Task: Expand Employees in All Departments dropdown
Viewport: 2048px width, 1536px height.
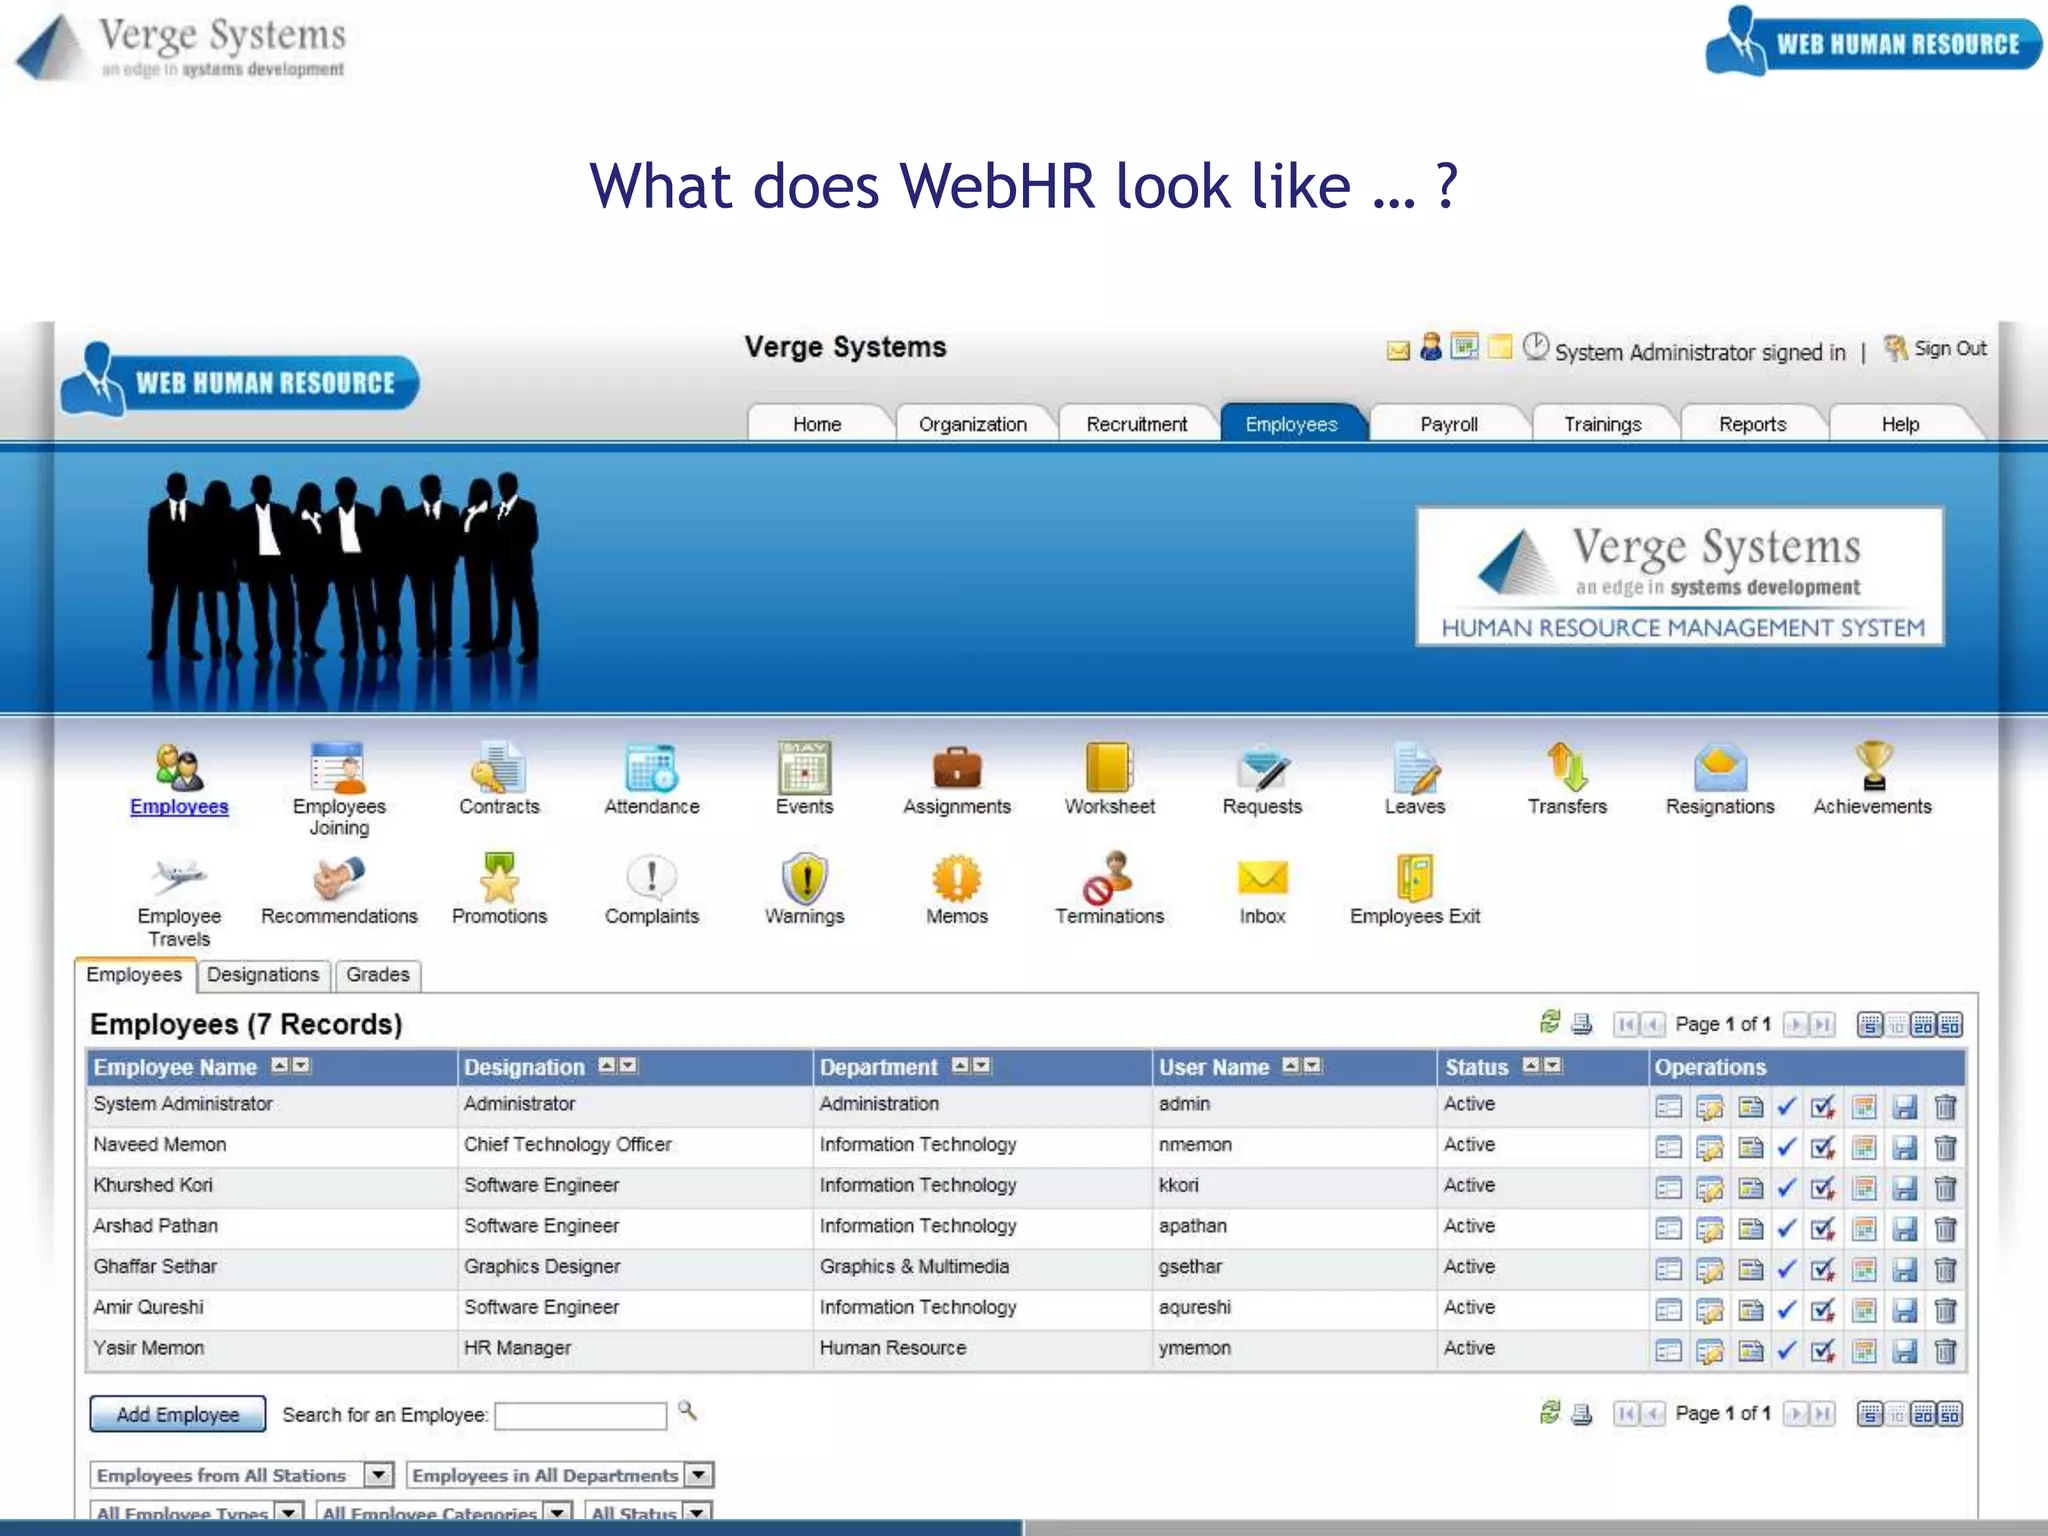Action: [699, 1475]
